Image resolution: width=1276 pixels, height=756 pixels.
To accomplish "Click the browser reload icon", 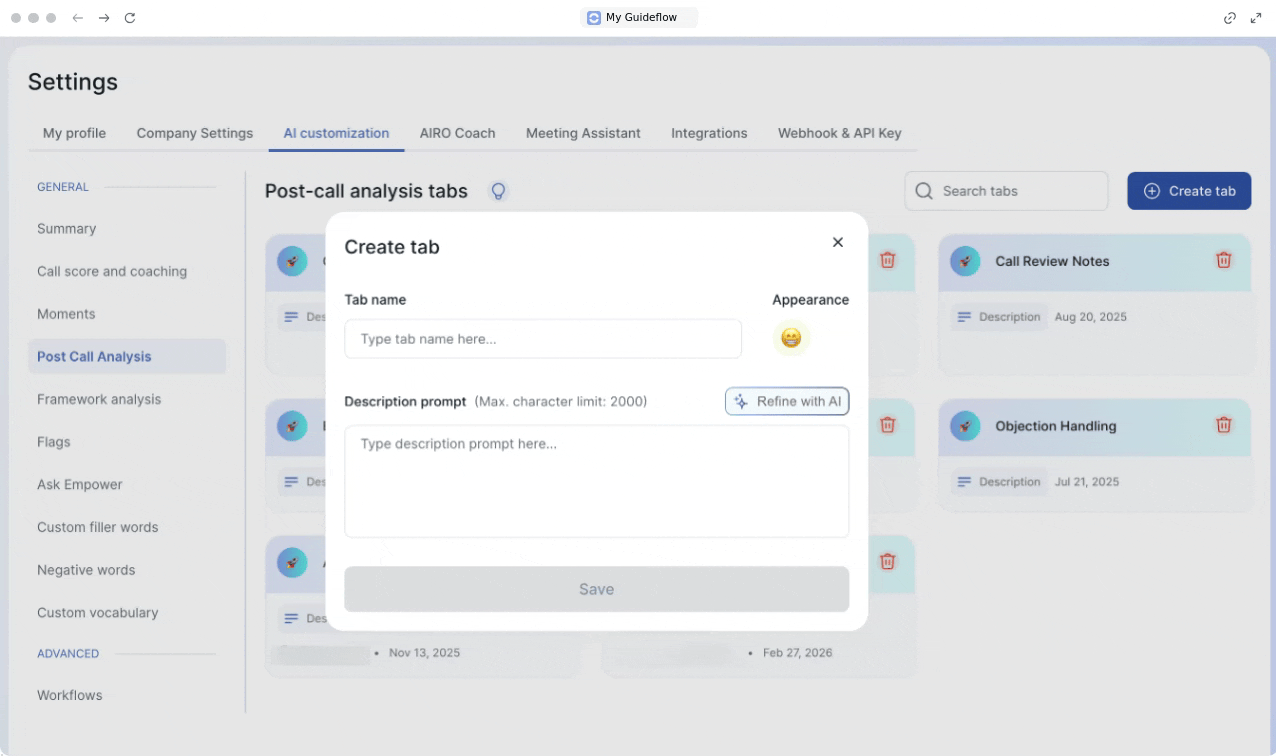I will (x=130, y=18).
